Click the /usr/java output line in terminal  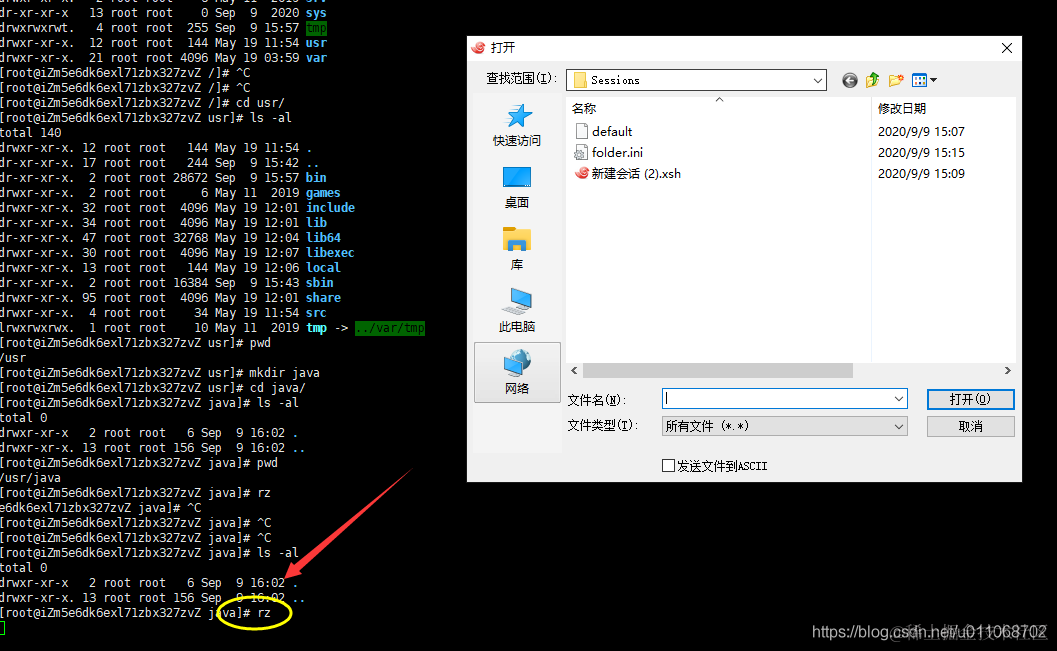tap(30, 478)
